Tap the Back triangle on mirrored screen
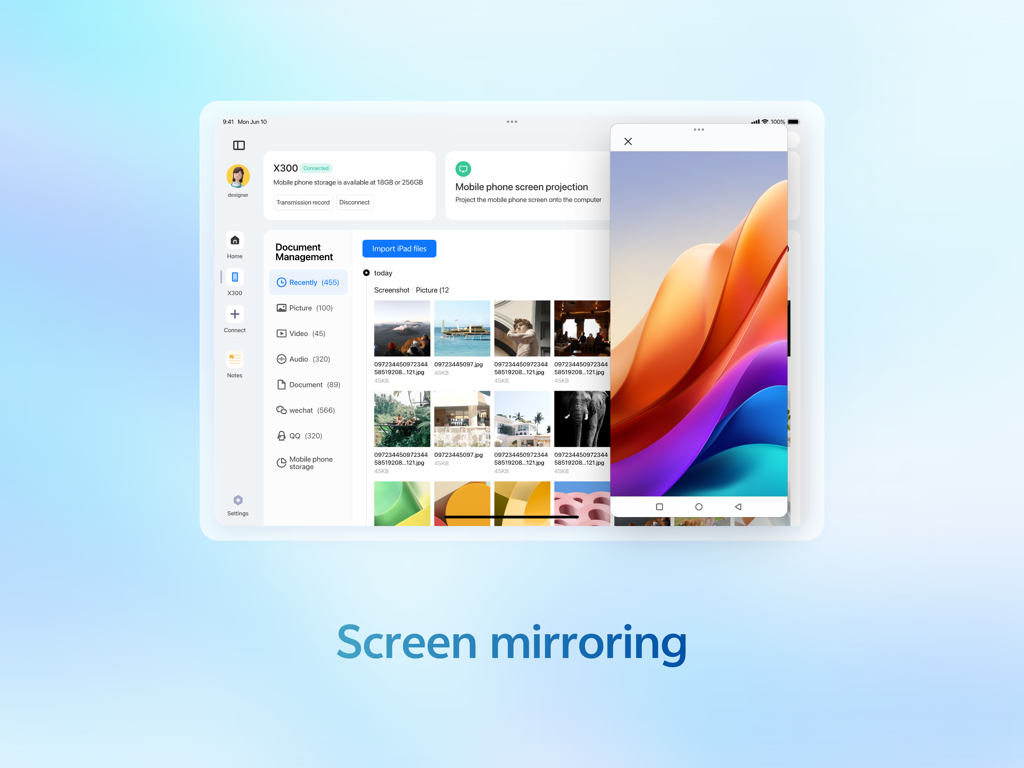 click(738, 507)
